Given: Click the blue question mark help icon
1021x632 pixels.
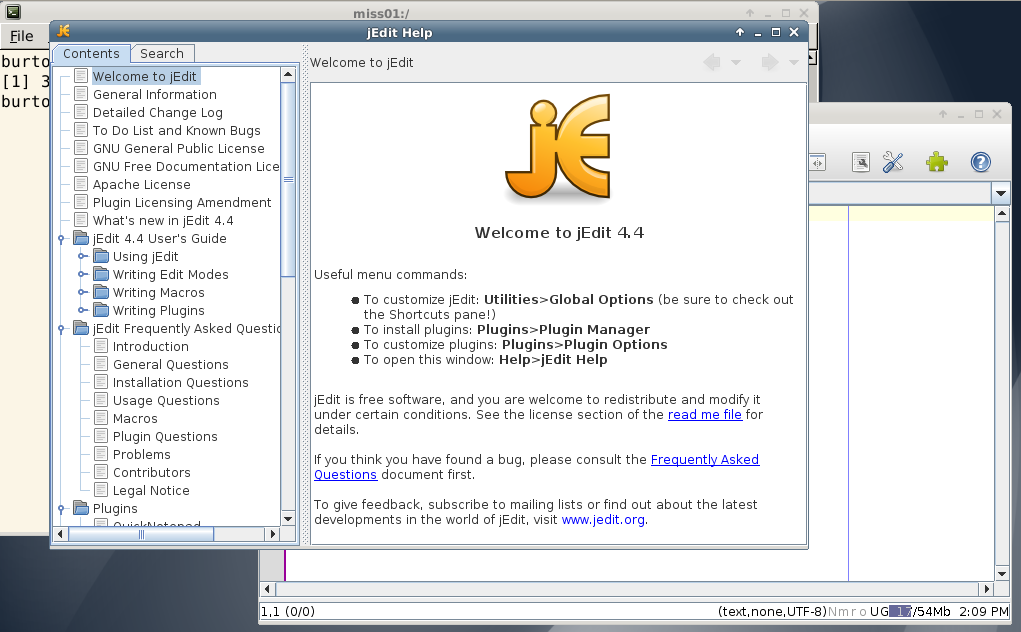Looking at the screenshot, I should pyautogui.click(x=980, y=162).
